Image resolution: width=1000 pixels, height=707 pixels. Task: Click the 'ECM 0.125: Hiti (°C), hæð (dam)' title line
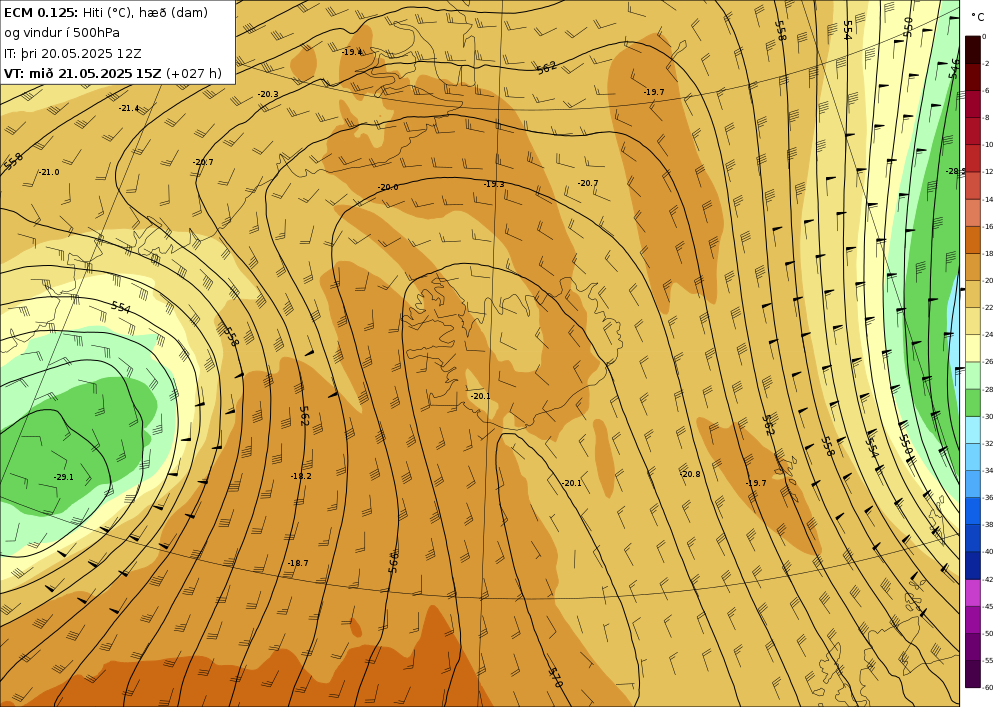[106, 12]
